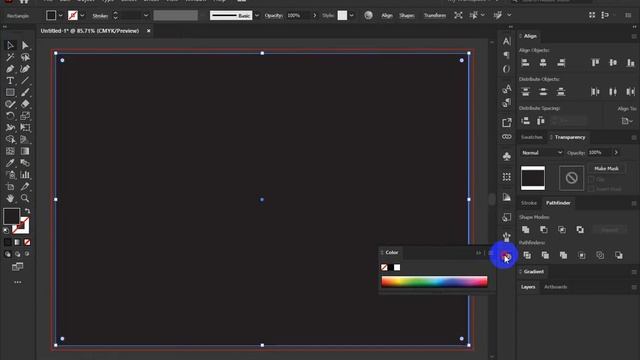
Task: Switch to the Pathfinder tab
Action: pos(558,203)
